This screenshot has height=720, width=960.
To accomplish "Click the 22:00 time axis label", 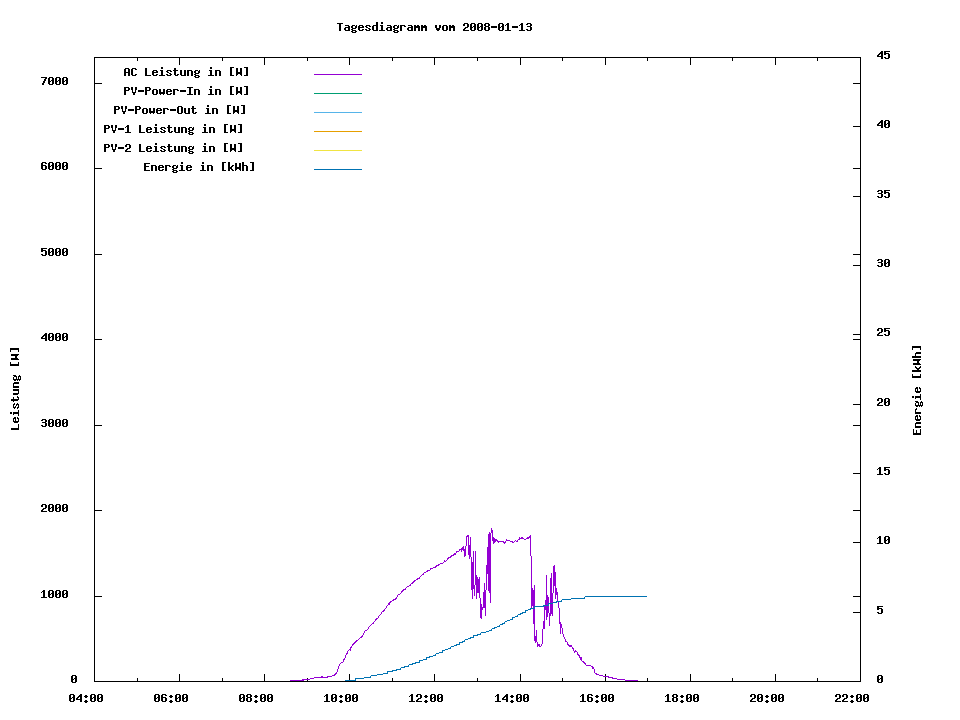I will (852, 698).
